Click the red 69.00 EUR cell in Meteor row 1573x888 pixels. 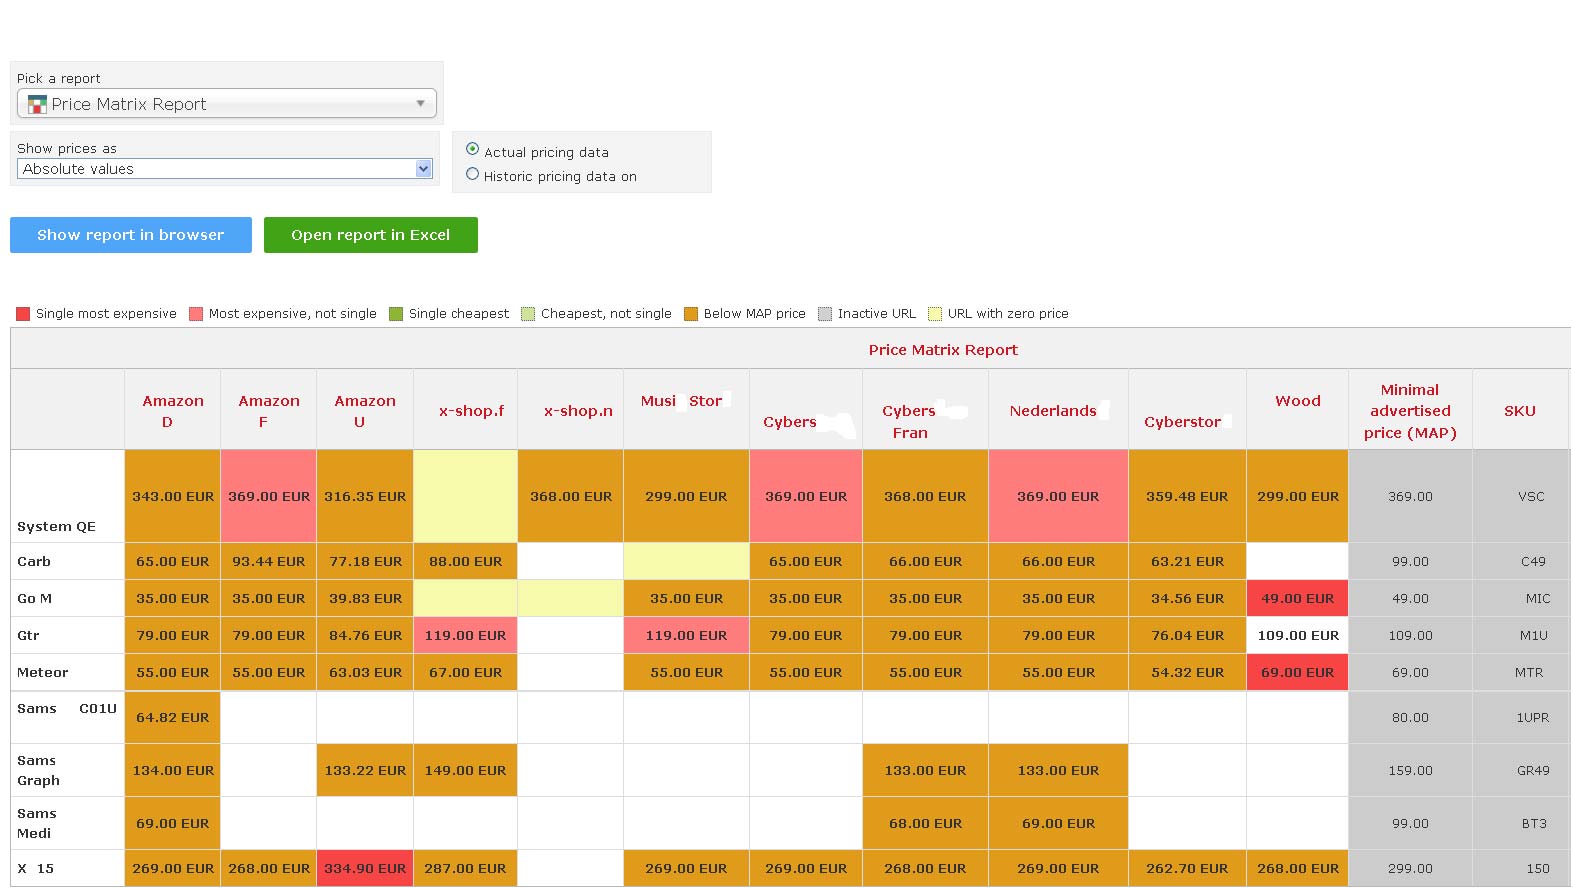coord(1297,673)
